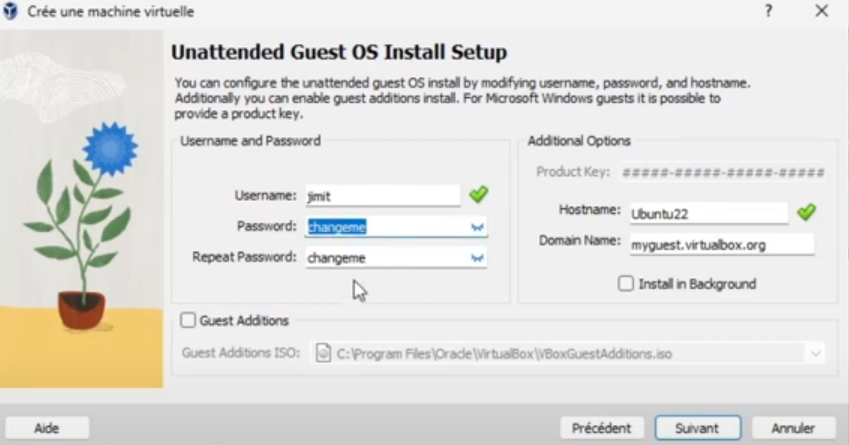
Task: Click the VirtualBox logo in title bar
Action: (10, 10)
